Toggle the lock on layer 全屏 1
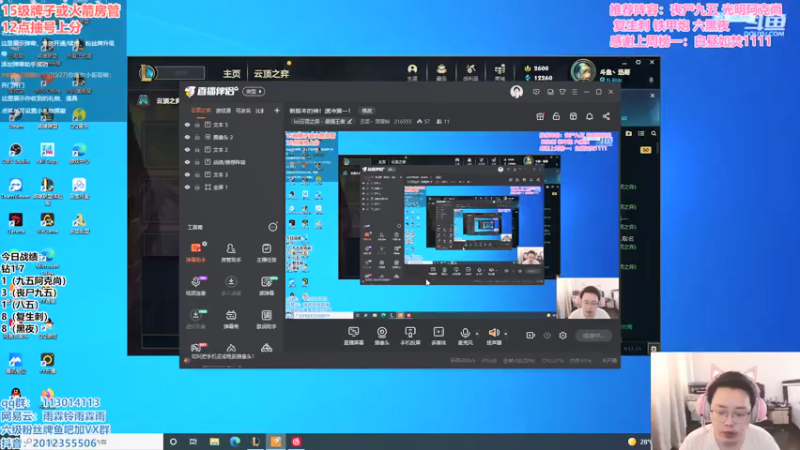 coord(197,187)
